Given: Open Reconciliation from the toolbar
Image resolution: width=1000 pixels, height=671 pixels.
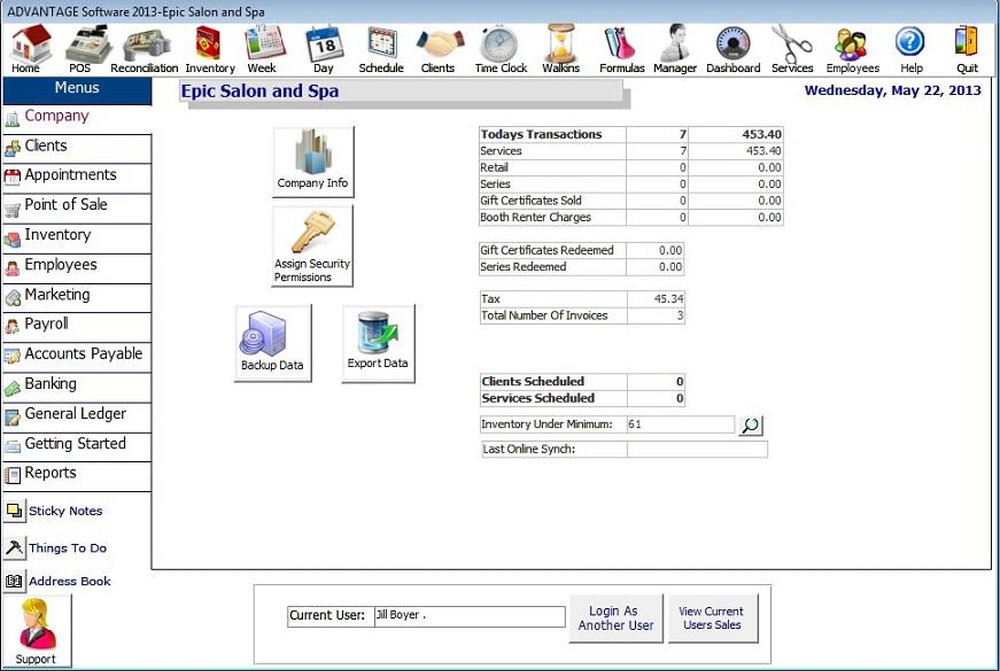Looking at the screenshot, I should coord(145,50).
